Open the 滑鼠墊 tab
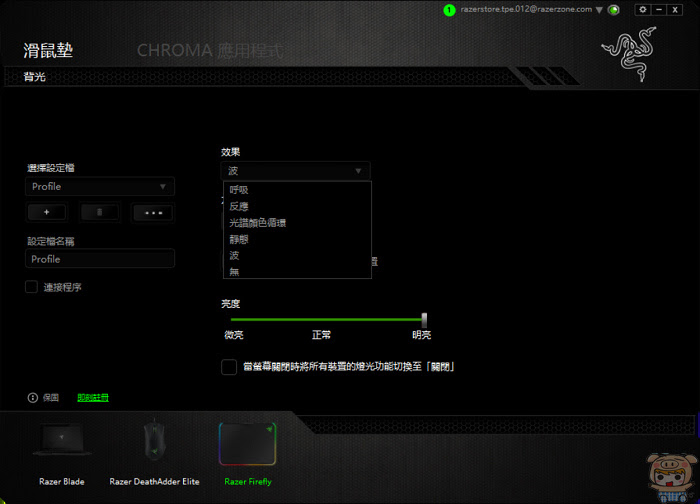Screen dimensions: 700x504 (x=48, y=50)
